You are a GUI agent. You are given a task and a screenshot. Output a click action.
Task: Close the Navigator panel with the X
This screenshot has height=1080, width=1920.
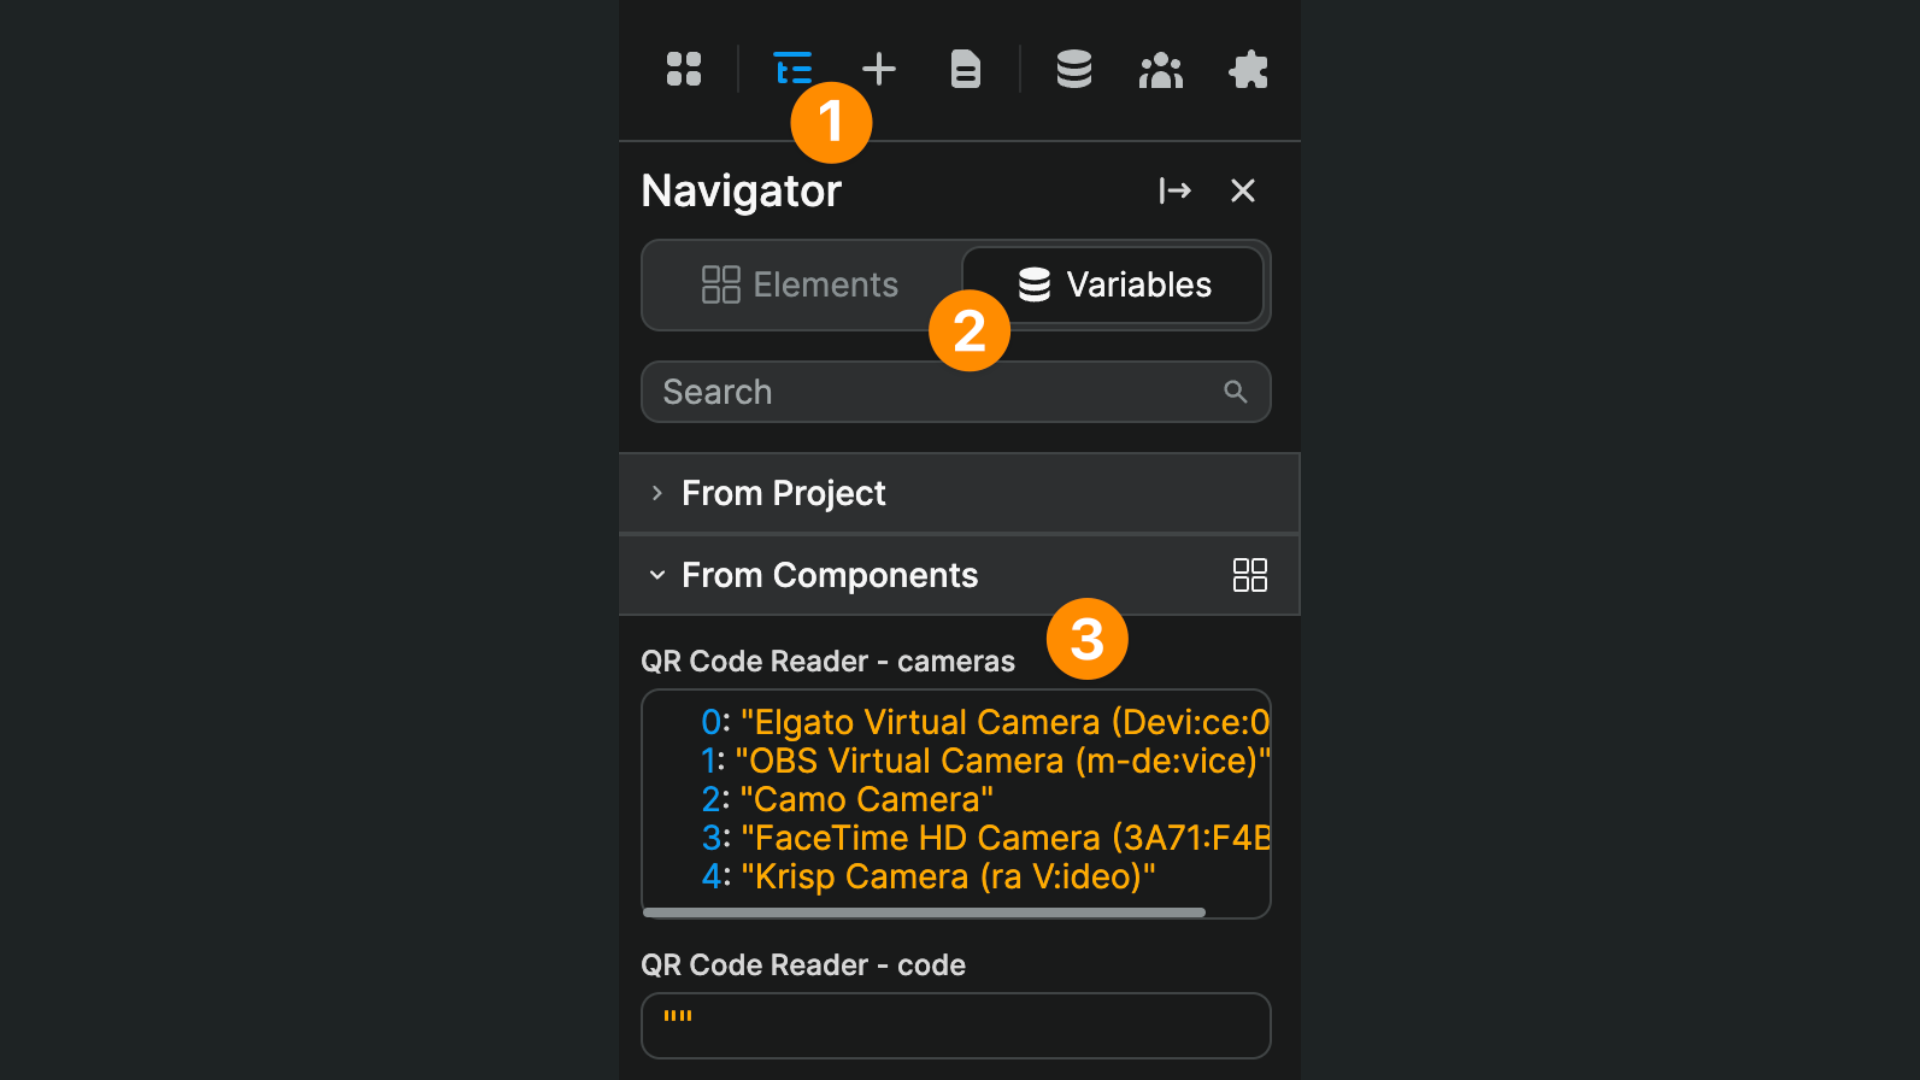[1242, 190]
